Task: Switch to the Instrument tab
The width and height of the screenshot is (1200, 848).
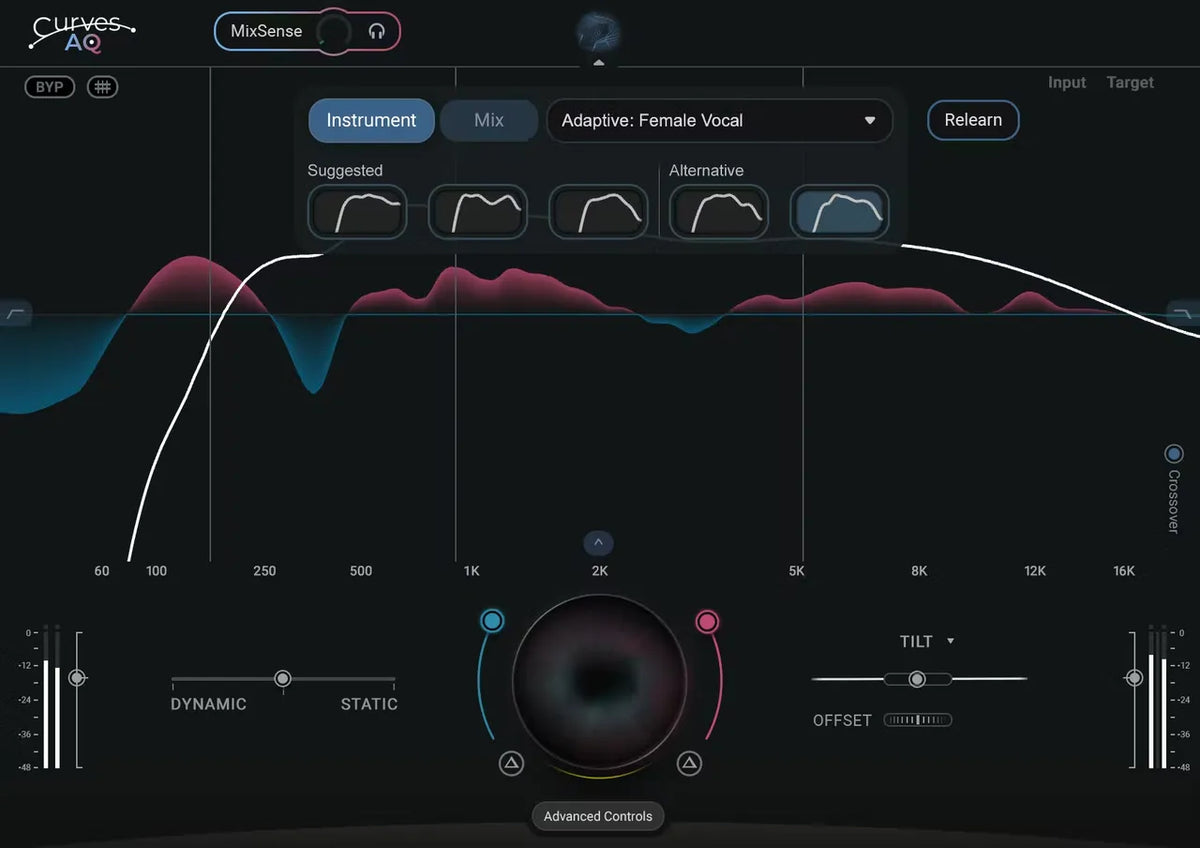Action: tap(371, 121)
